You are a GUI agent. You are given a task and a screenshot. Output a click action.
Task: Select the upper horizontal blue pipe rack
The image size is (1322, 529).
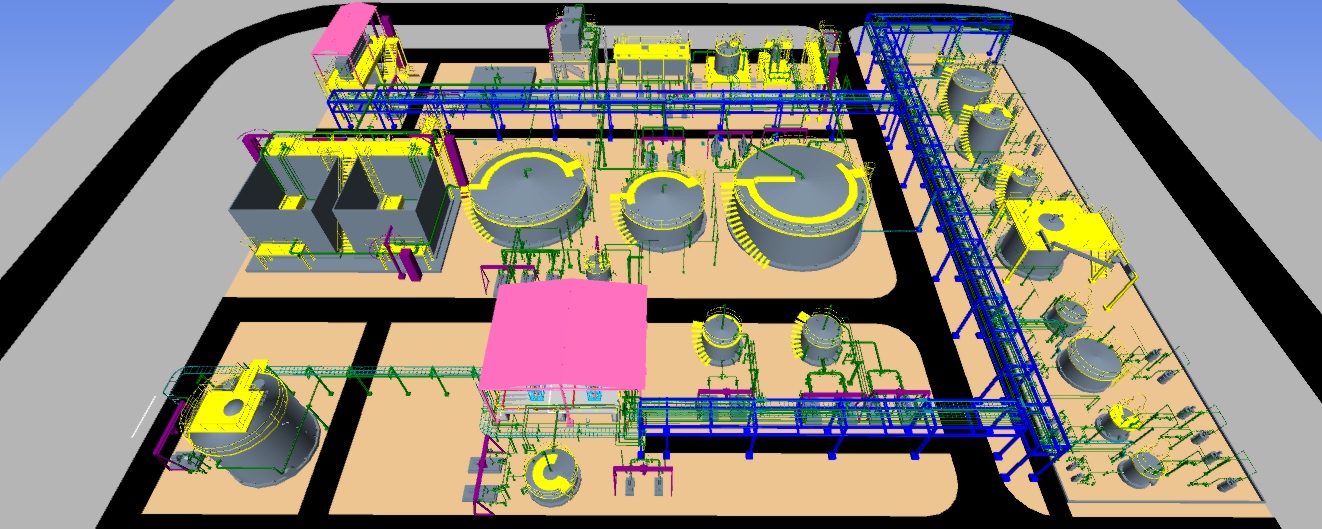tap(600, 98)
